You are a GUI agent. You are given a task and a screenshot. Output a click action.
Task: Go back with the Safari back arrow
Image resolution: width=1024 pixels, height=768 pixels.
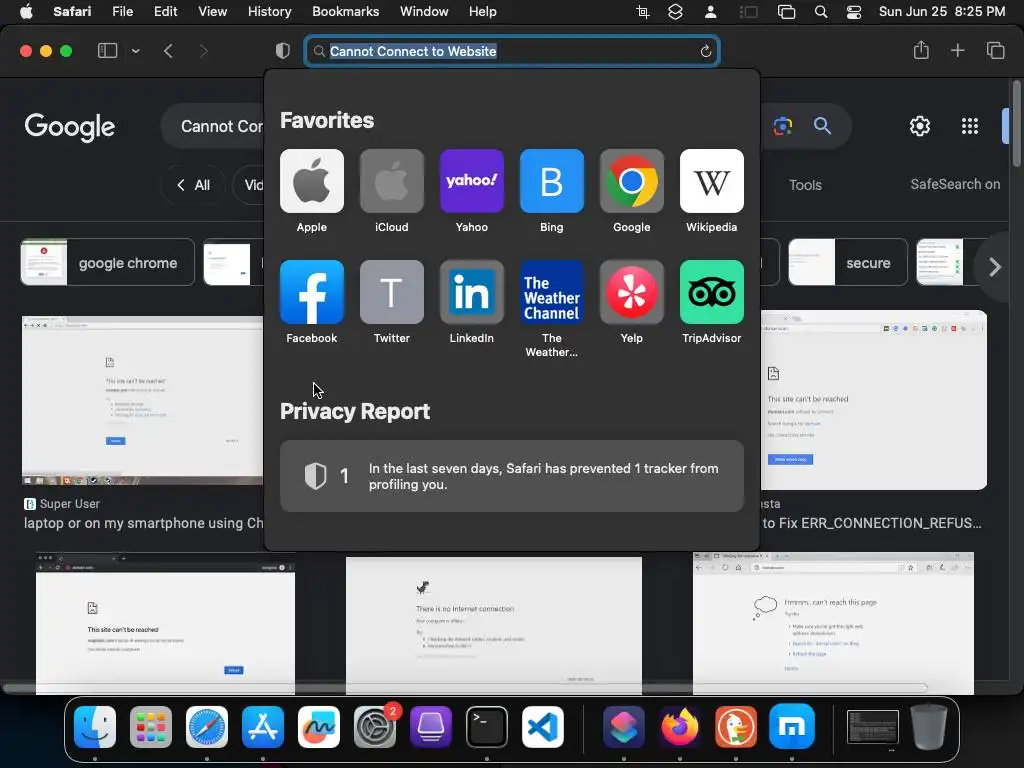click(x=168, y=51)
